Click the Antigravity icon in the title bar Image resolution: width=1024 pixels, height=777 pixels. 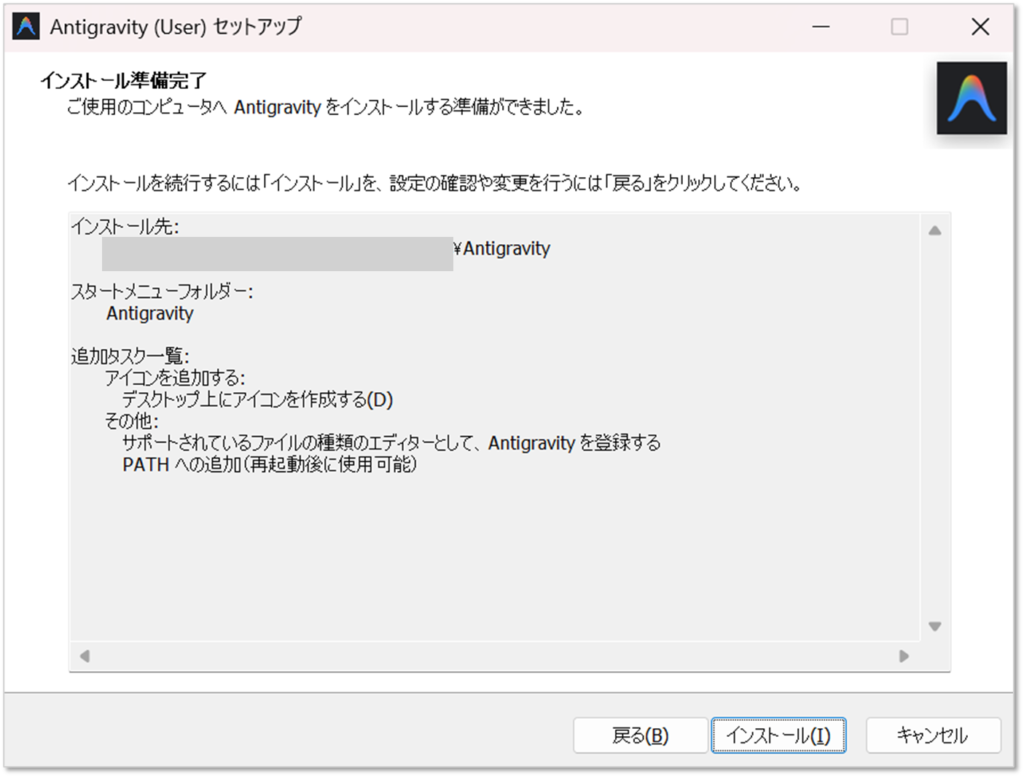pos(26,27)
